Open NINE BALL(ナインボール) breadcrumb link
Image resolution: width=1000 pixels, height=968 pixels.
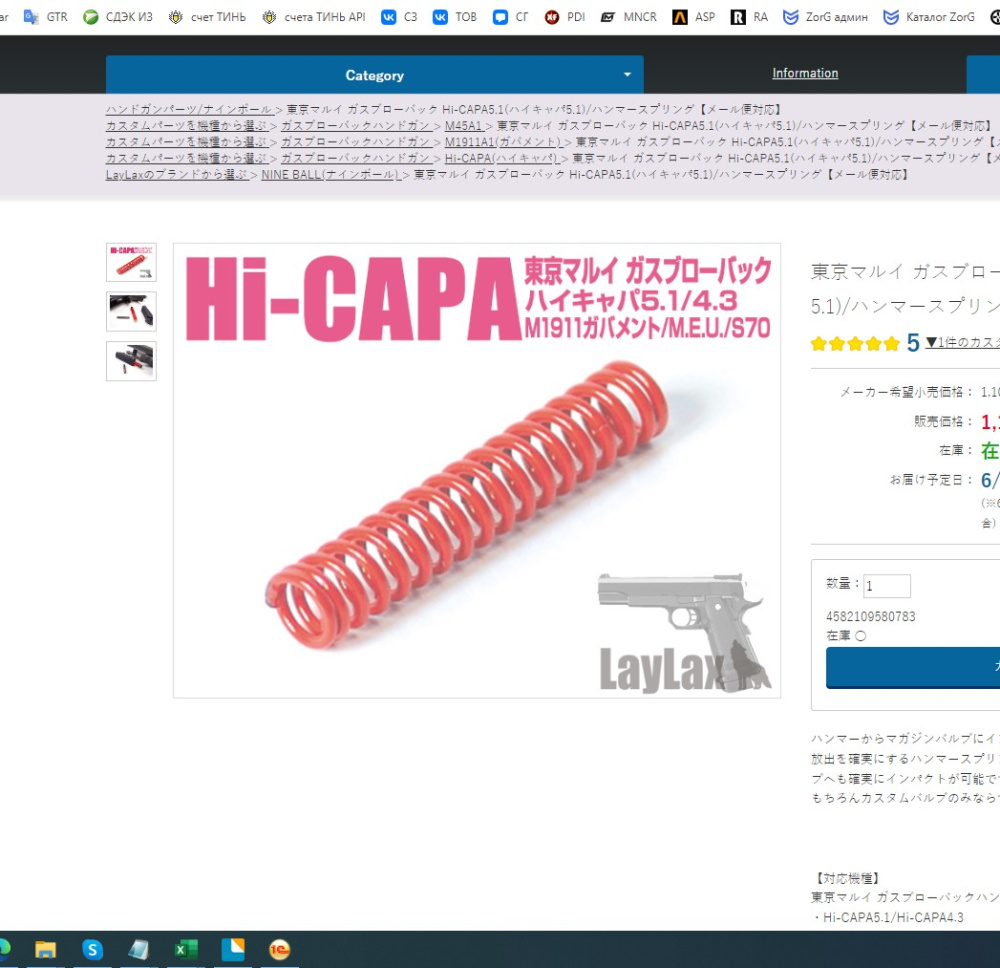(x=331, y=175)
